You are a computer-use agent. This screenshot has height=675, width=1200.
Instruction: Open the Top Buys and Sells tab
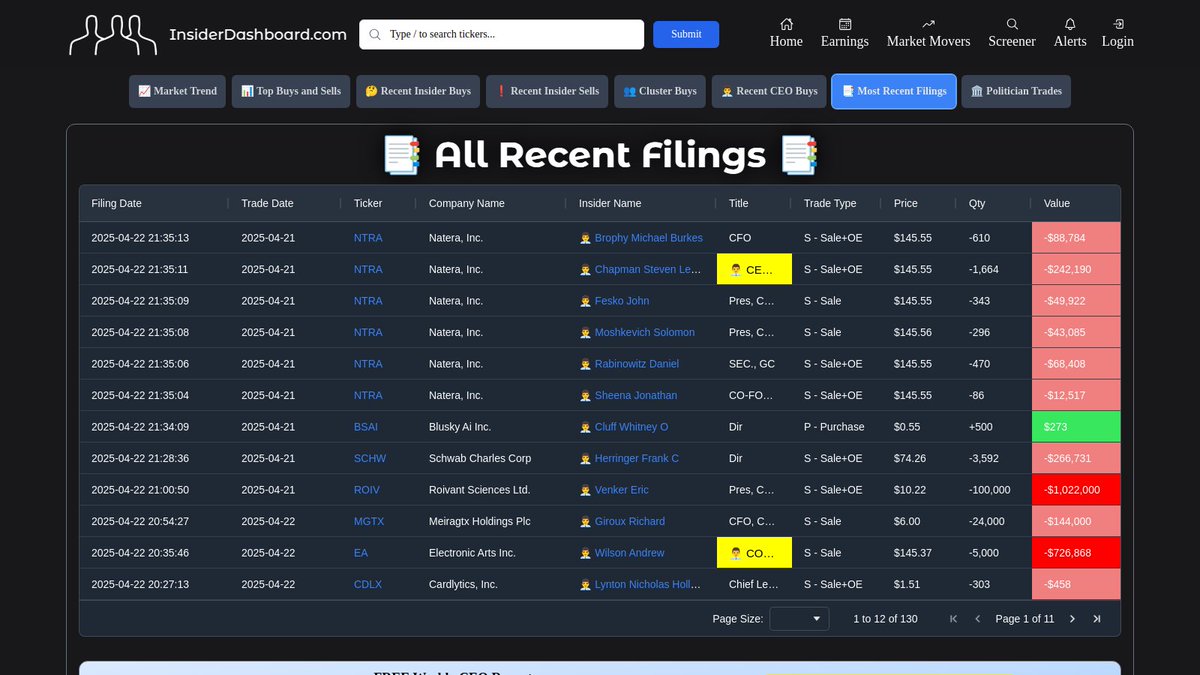291,91
